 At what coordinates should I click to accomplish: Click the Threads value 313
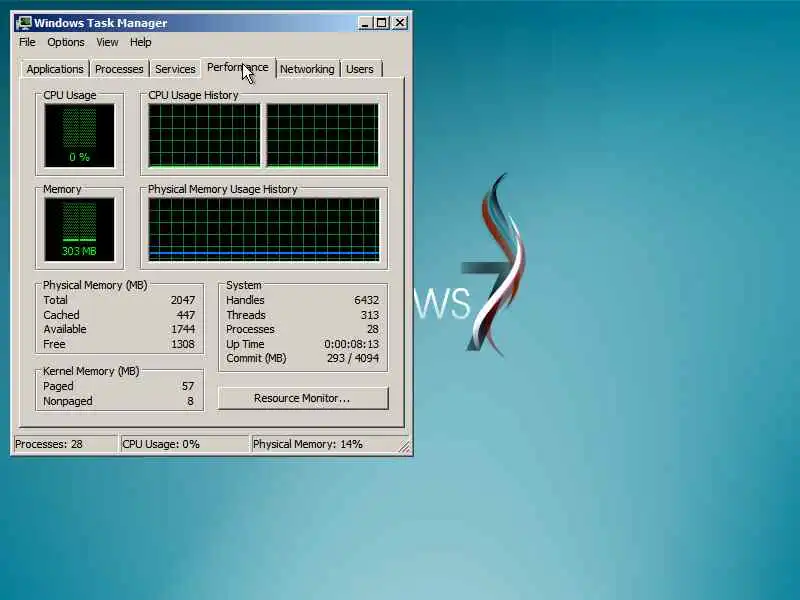click(369, 315)
